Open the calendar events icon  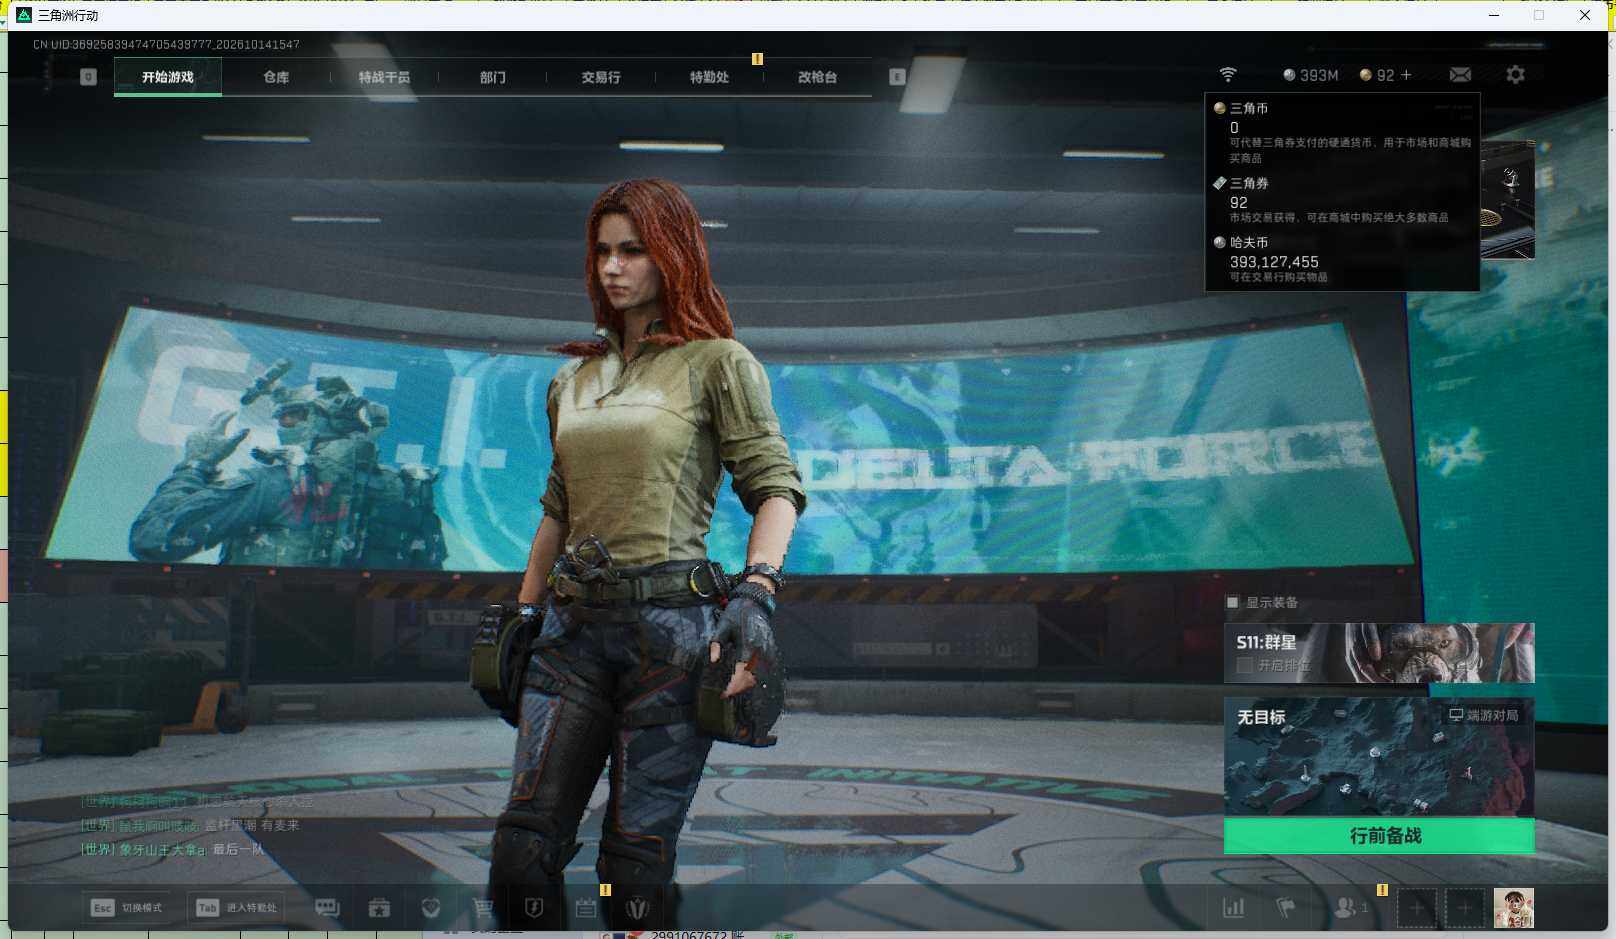(x=586, y=908)
